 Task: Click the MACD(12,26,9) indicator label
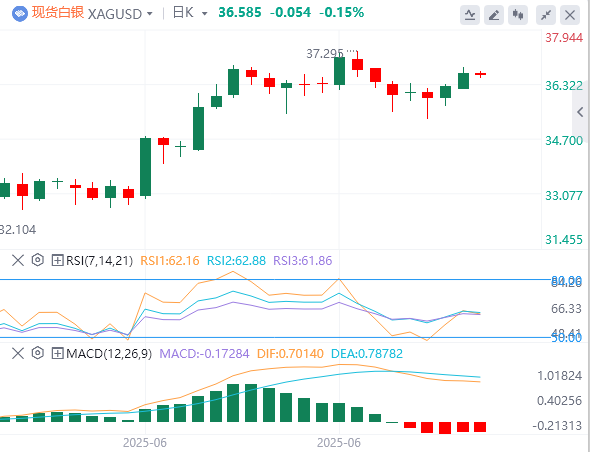click(109, 353)
